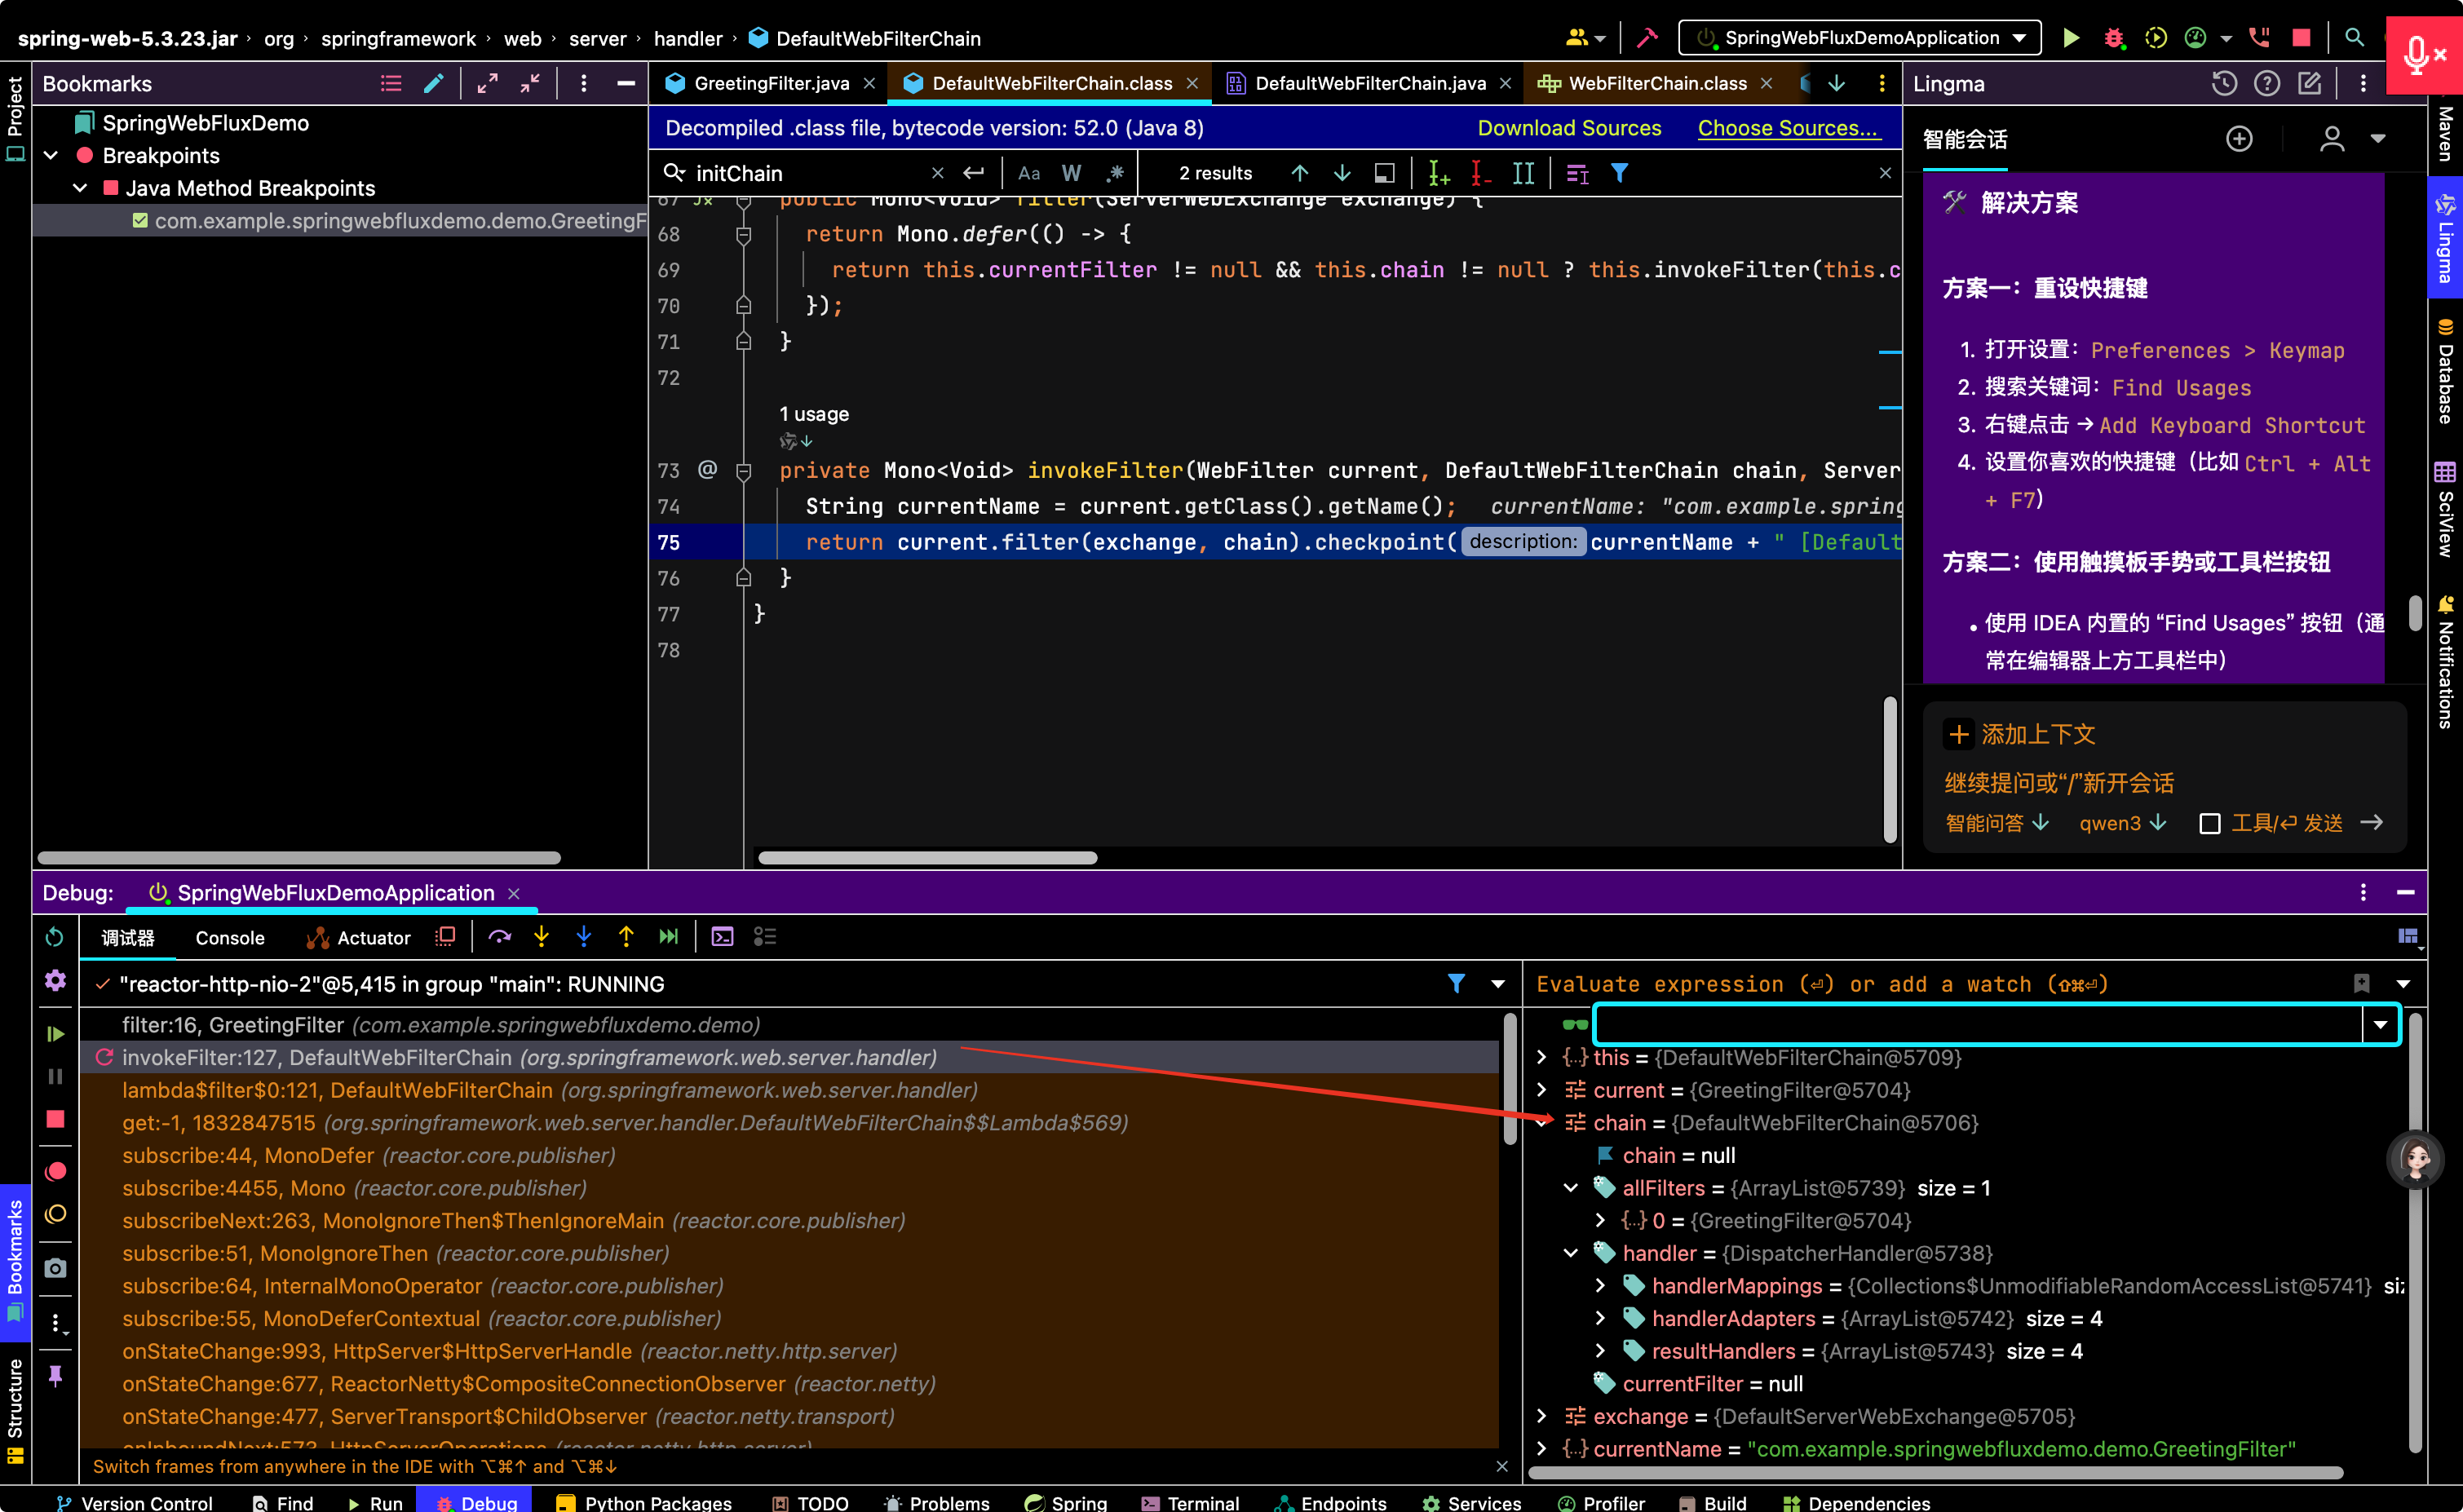
Task: Collapse the allFilters variable node
Action: click(x=1571, y=1188)
